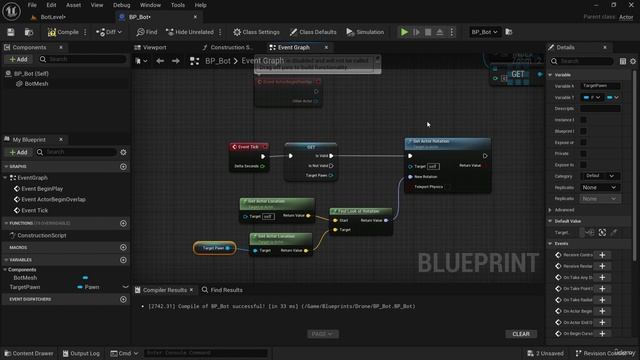Screen dimensions: 640x360
Task: Open Compile options three-dot menu
Action: click(x=85, y=32)
